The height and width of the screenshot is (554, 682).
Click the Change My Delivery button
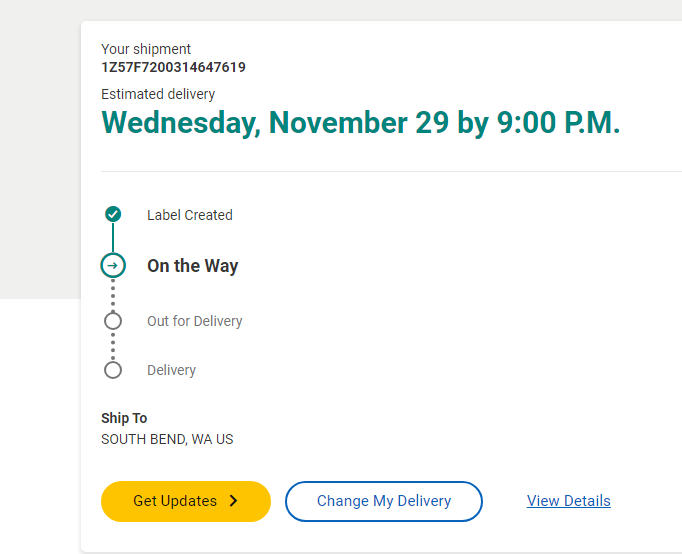click(384, 501)
